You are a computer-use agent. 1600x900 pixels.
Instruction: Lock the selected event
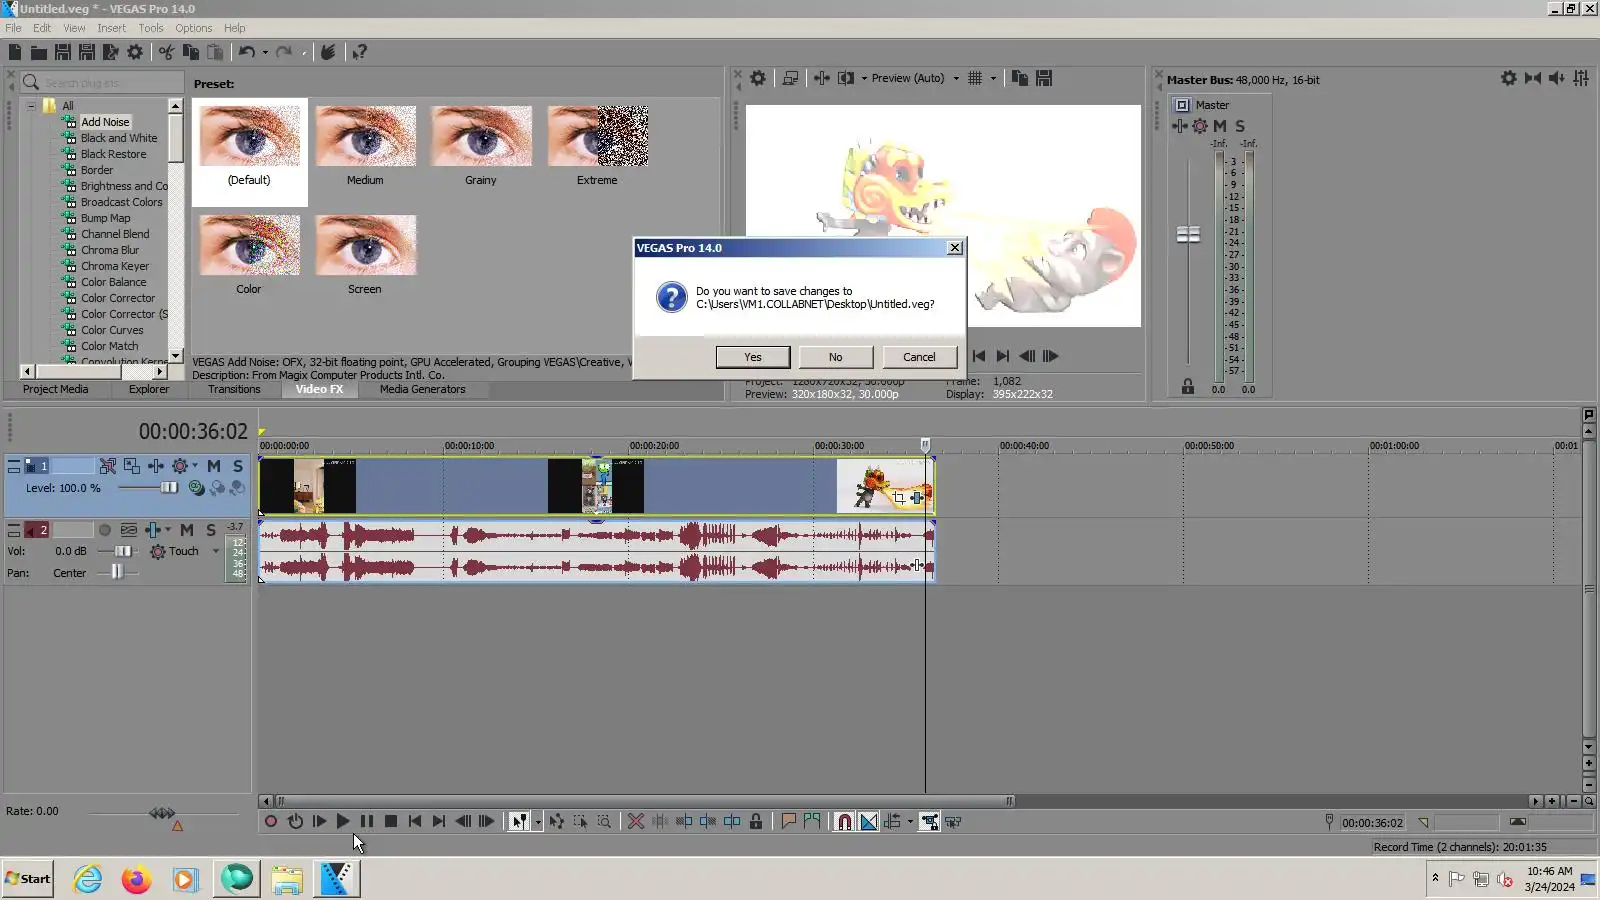pyautogui.click(x=756, y=822)
